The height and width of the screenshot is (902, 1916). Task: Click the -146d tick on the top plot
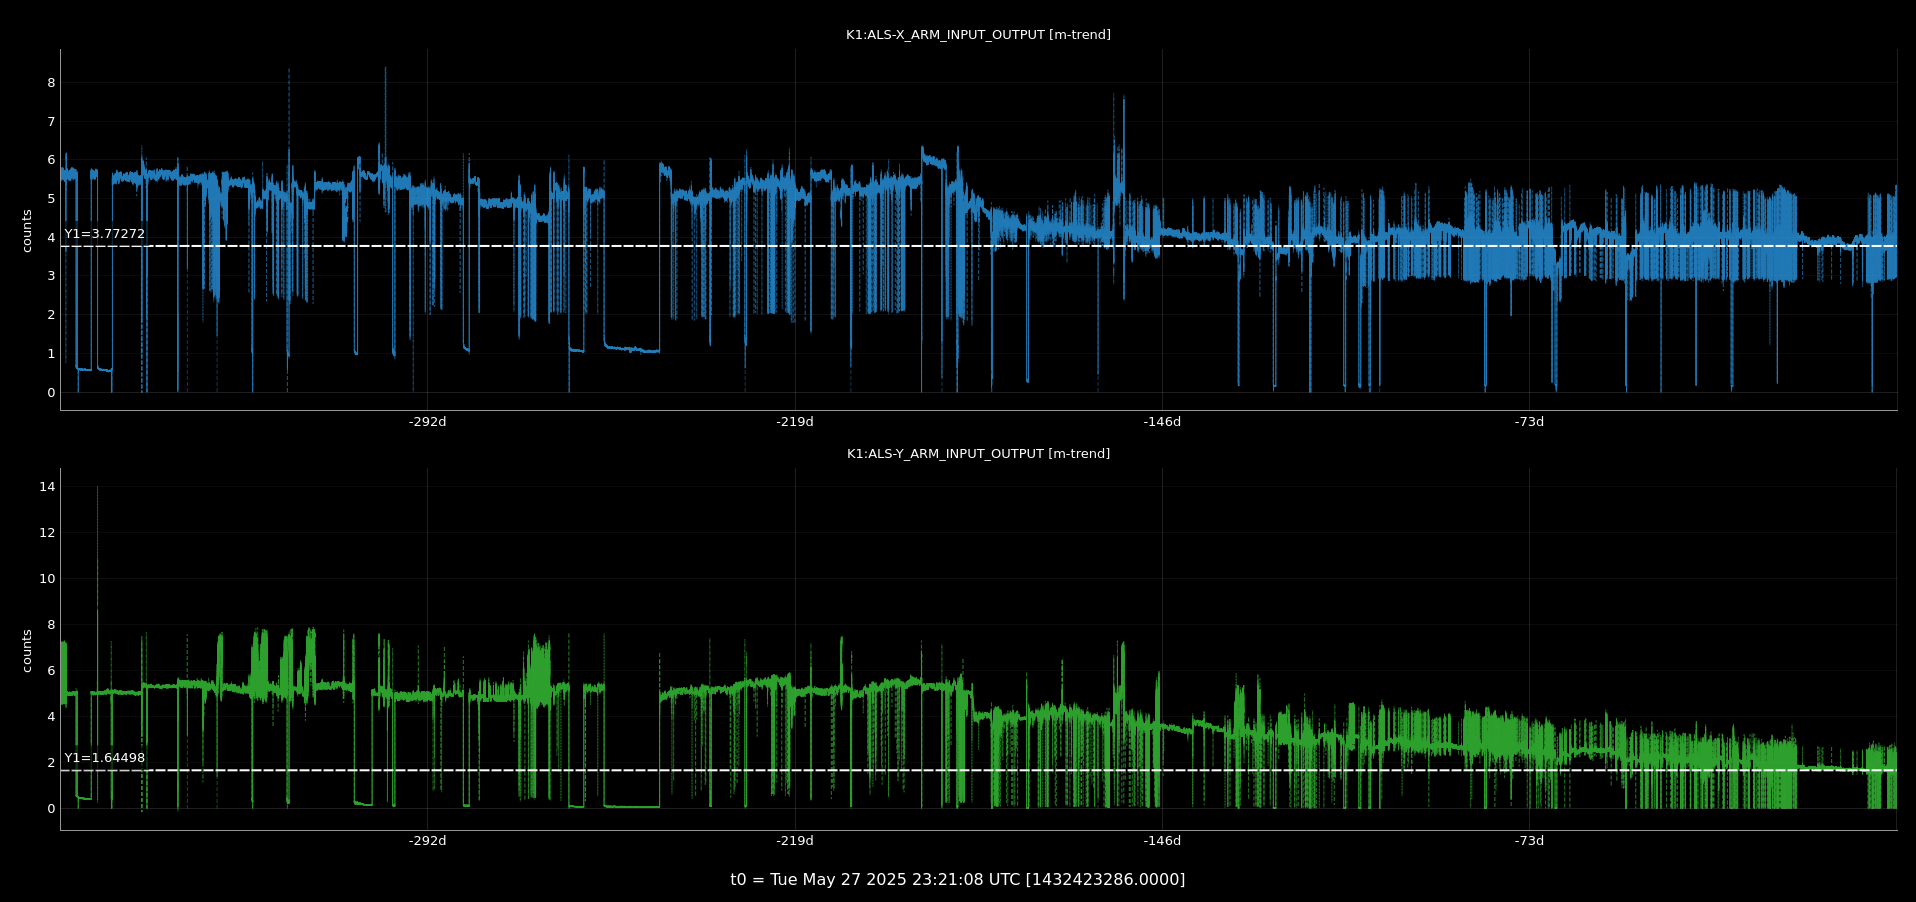(1162, 422)
